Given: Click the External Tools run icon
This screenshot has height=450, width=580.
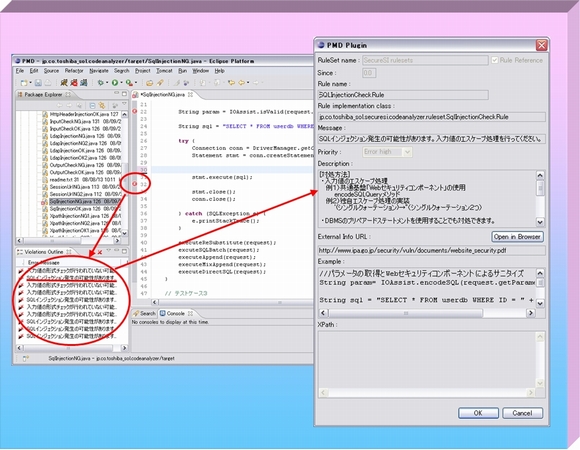Looking at the screenshot, I should (128, 83).
